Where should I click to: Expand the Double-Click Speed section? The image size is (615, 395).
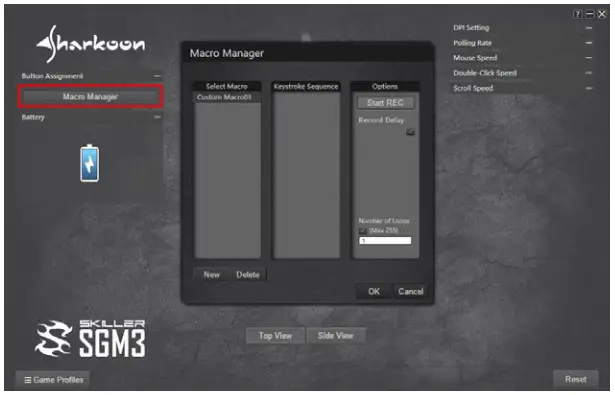coord(589,73)
